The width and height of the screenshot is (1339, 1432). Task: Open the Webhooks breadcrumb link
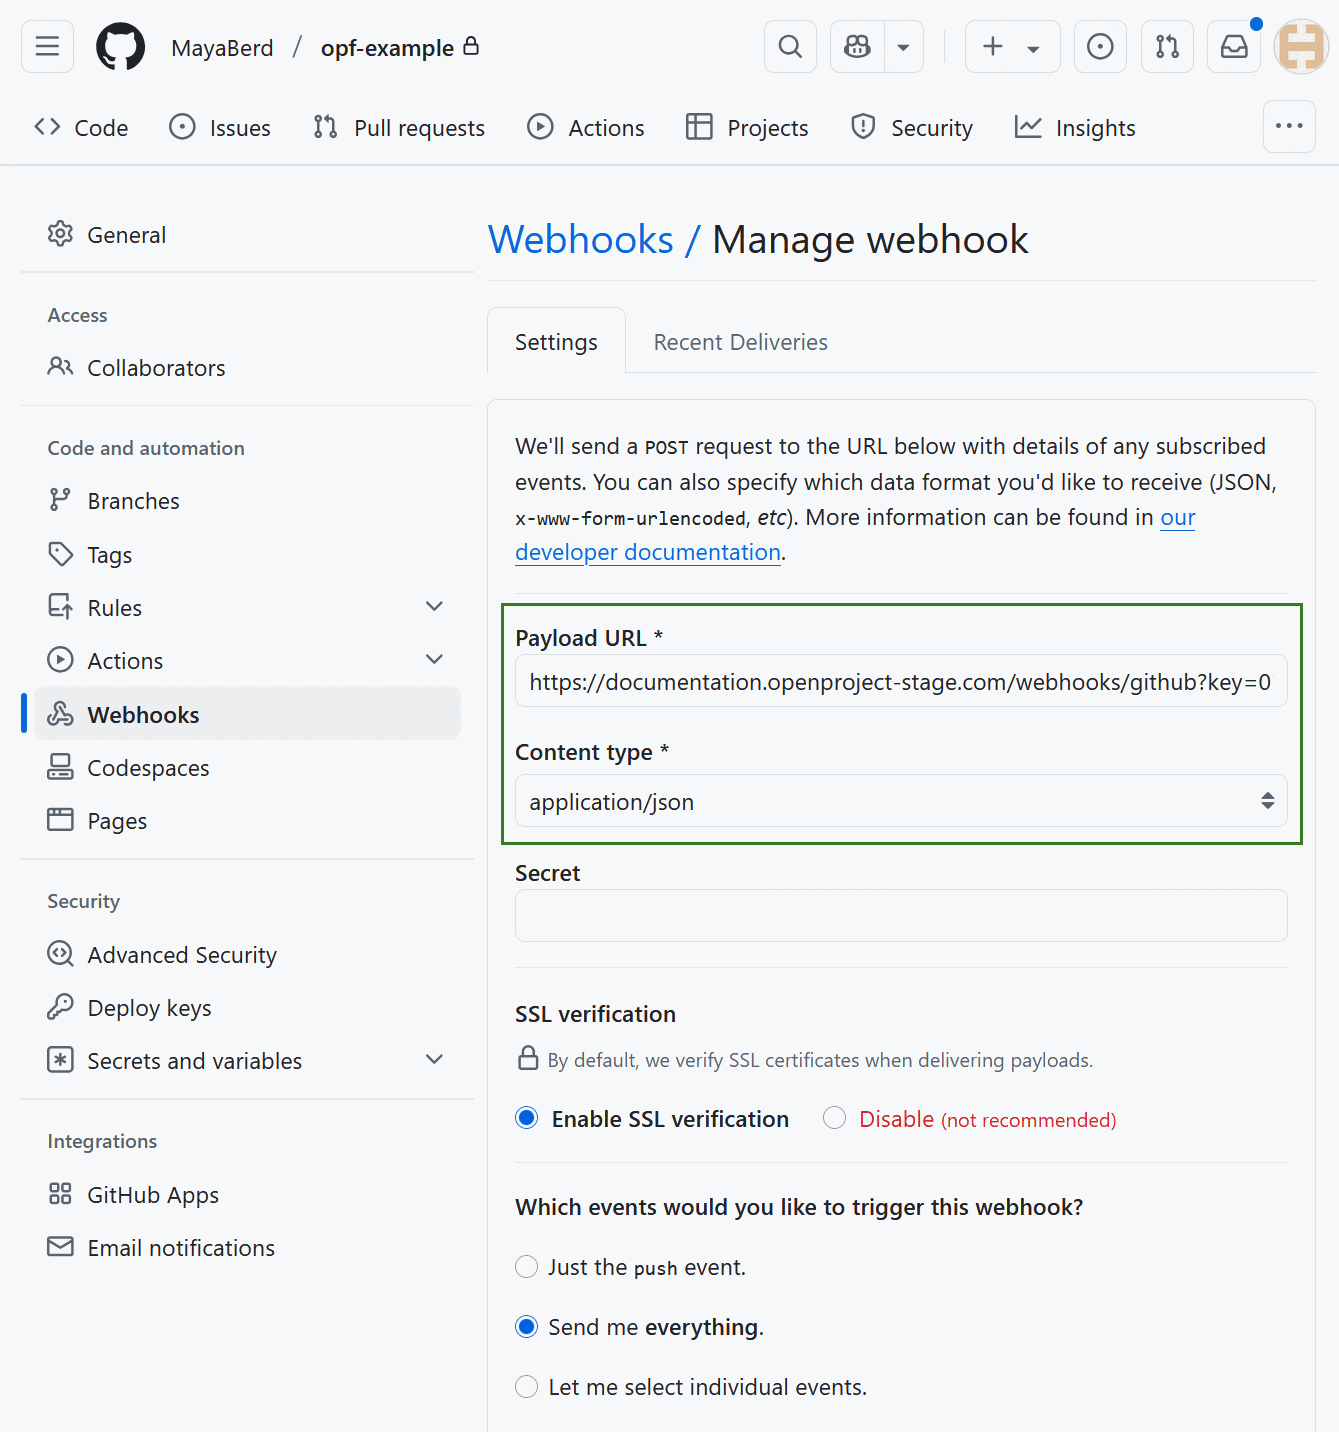pyautogui.click(x=580, y=239)
